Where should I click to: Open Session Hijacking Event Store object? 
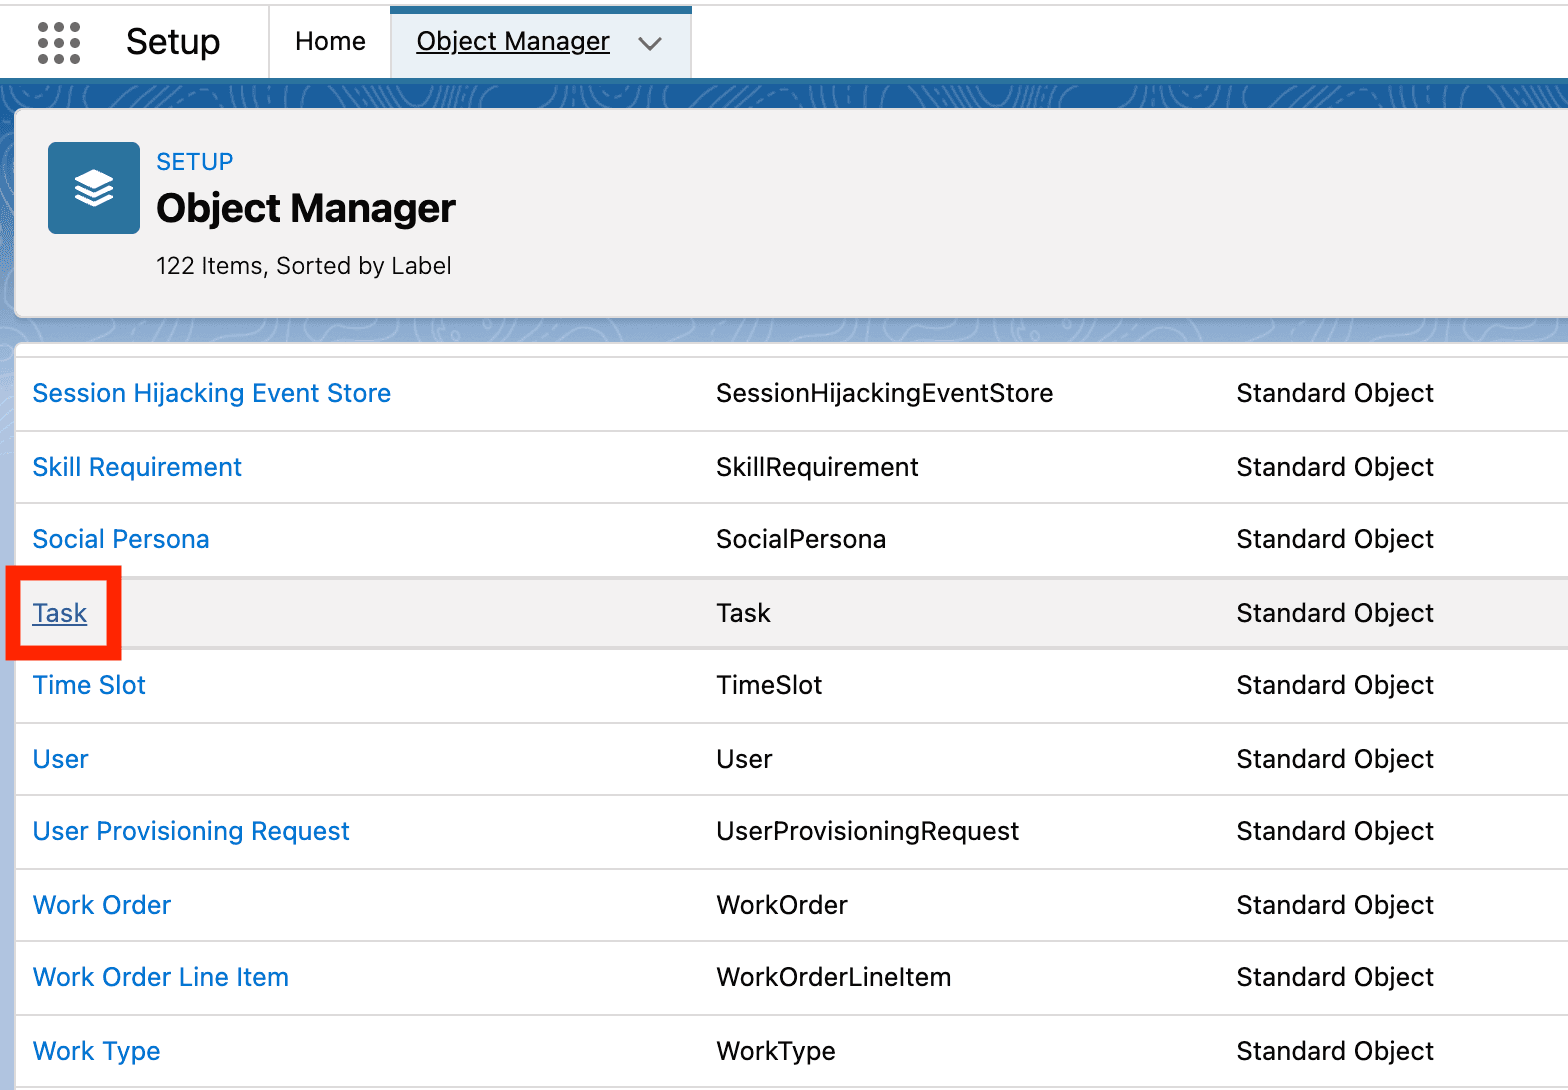[211, 393]
